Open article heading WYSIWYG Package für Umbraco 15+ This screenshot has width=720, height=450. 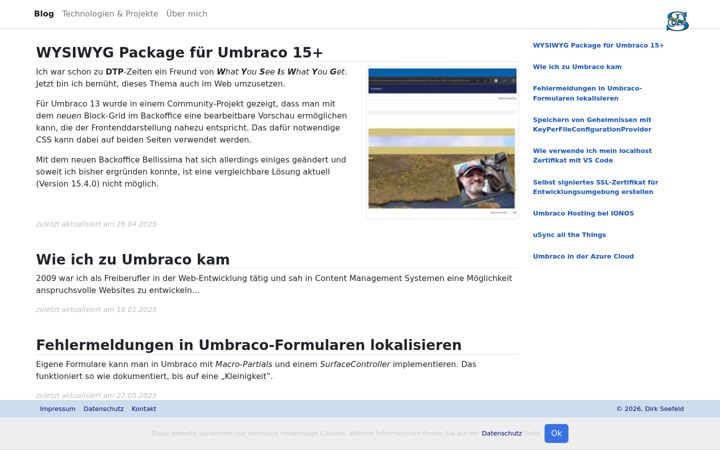[x=180, y=52]
